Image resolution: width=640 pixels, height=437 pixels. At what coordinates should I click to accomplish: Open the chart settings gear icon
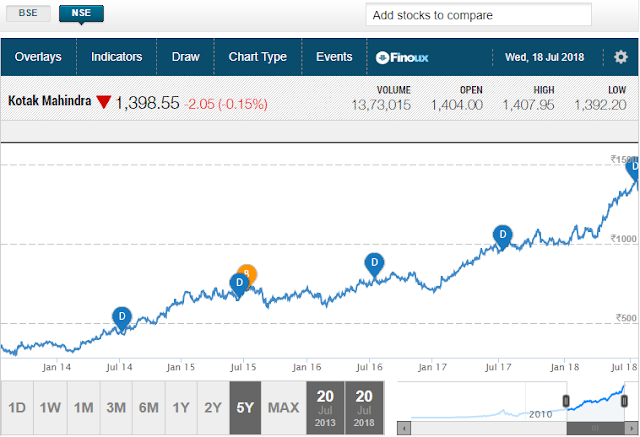point(620,57)
